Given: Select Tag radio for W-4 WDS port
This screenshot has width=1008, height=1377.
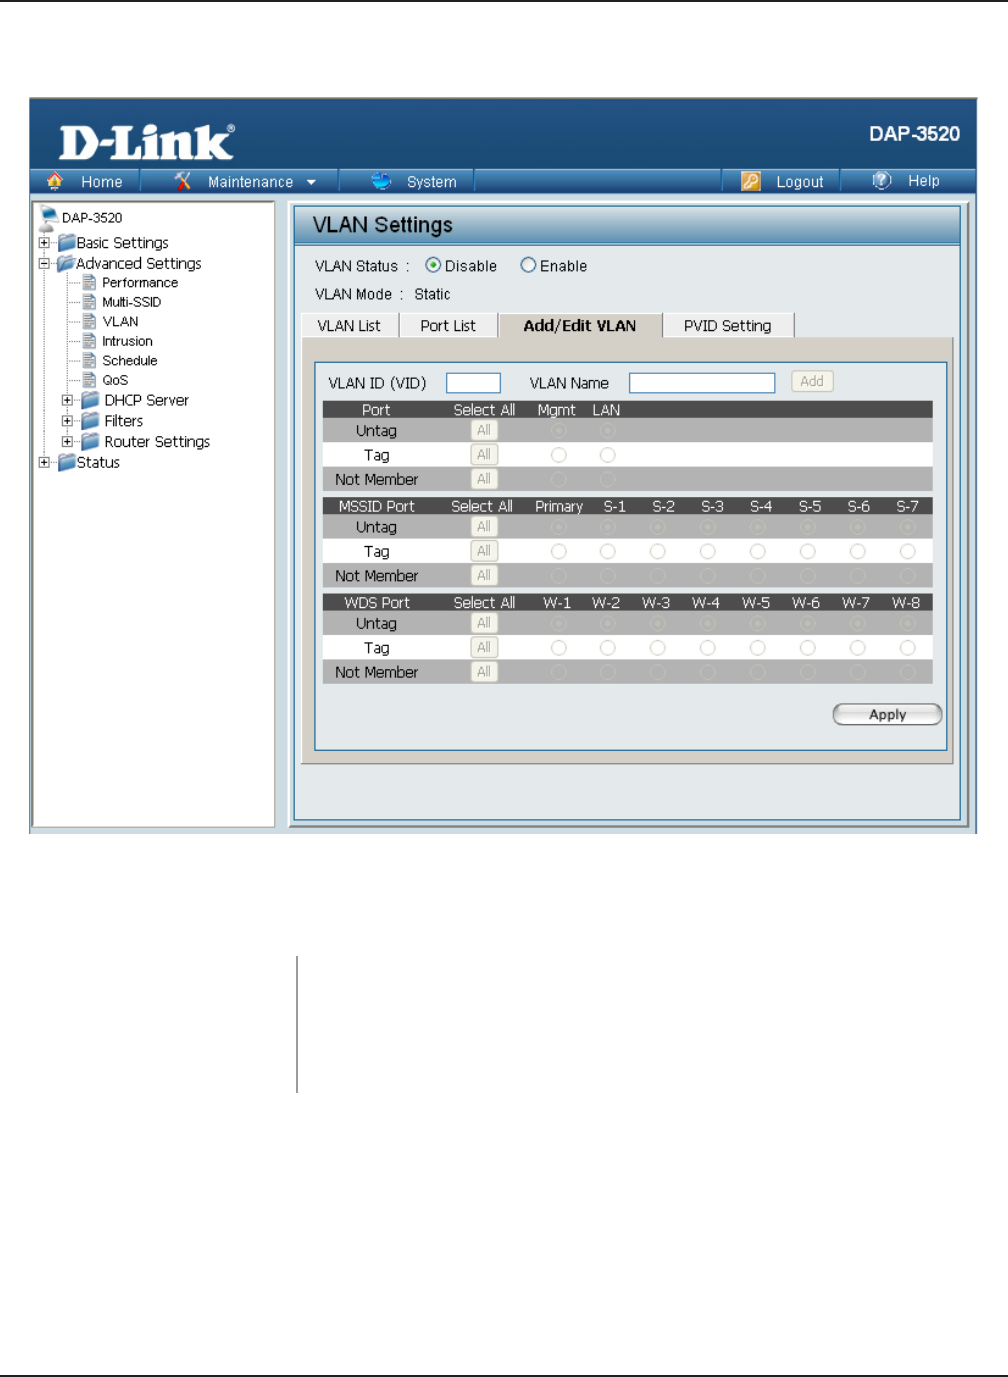Looking at the screenshot, I should (x=707, y=648).
